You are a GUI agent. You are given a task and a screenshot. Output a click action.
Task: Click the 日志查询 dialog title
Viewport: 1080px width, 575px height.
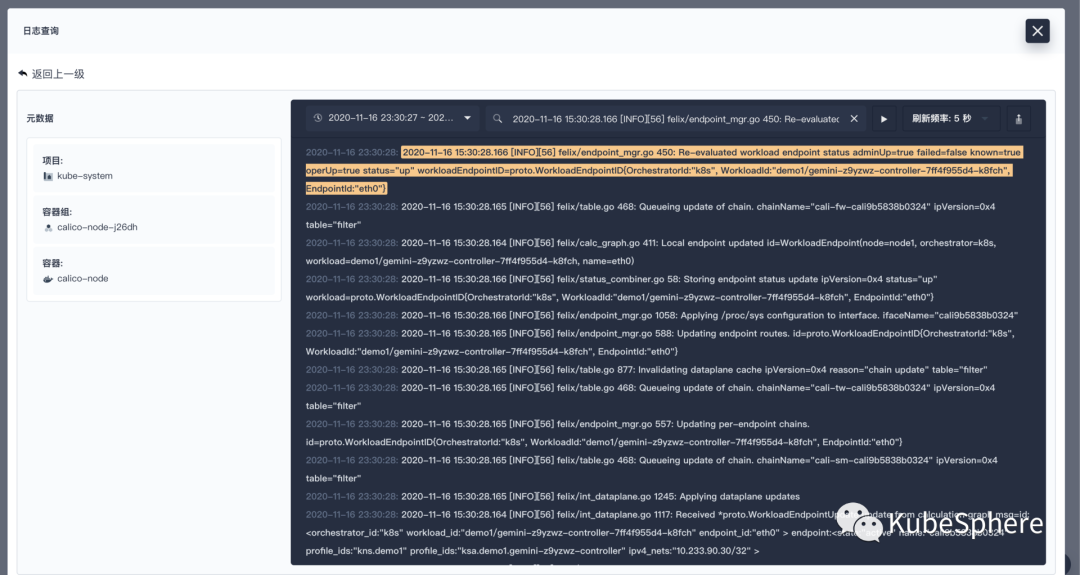(41, 31)
